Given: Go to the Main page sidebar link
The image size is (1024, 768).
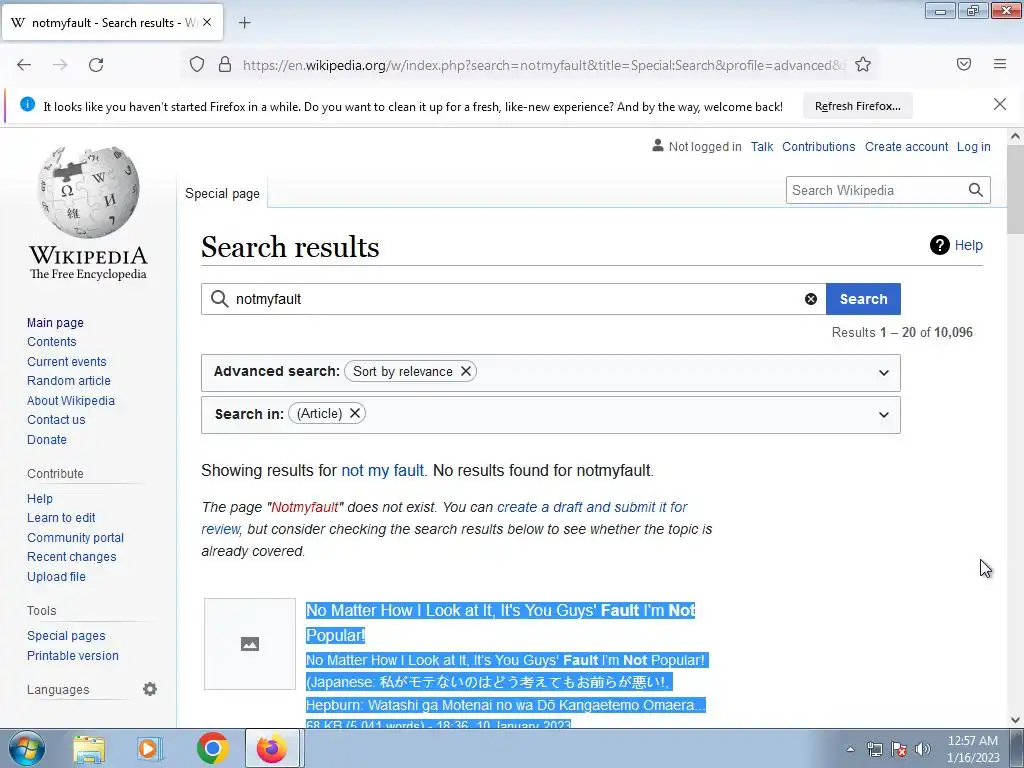Looking at the screenshot, I should [56, 323].
